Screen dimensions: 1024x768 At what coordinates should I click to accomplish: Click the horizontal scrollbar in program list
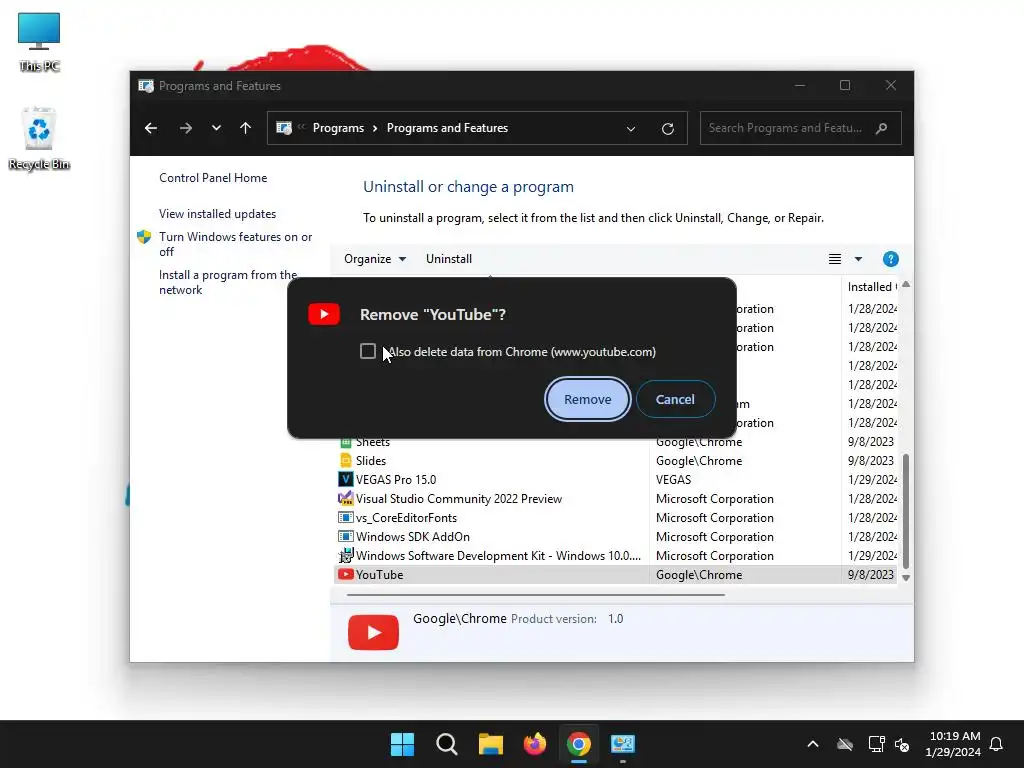pyautogui.click(x=536, y=595)
